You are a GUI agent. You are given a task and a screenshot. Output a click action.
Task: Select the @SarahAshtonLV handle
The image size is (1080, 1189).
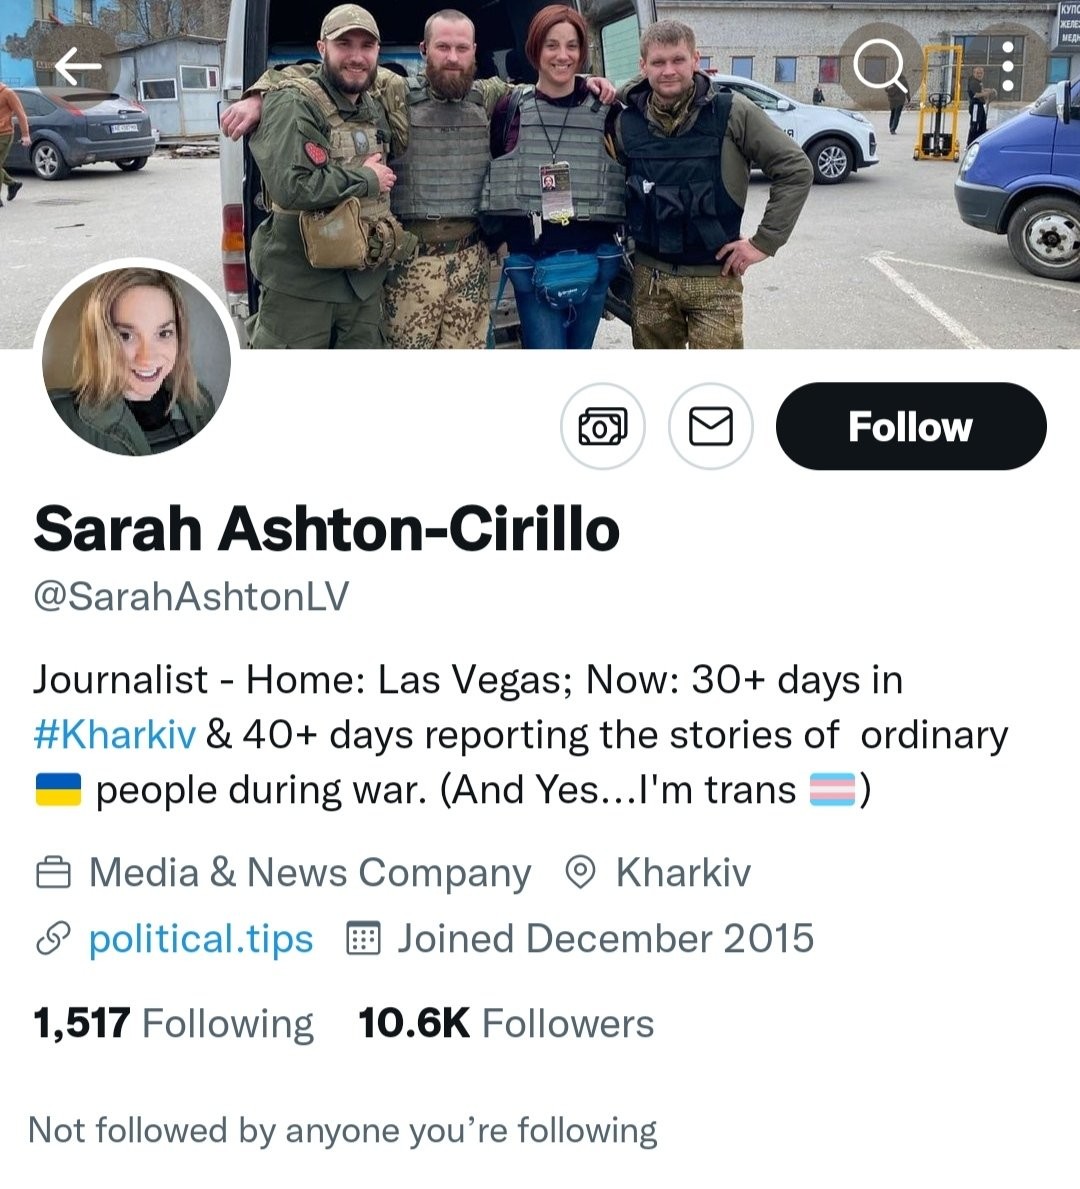coord(191,596)
